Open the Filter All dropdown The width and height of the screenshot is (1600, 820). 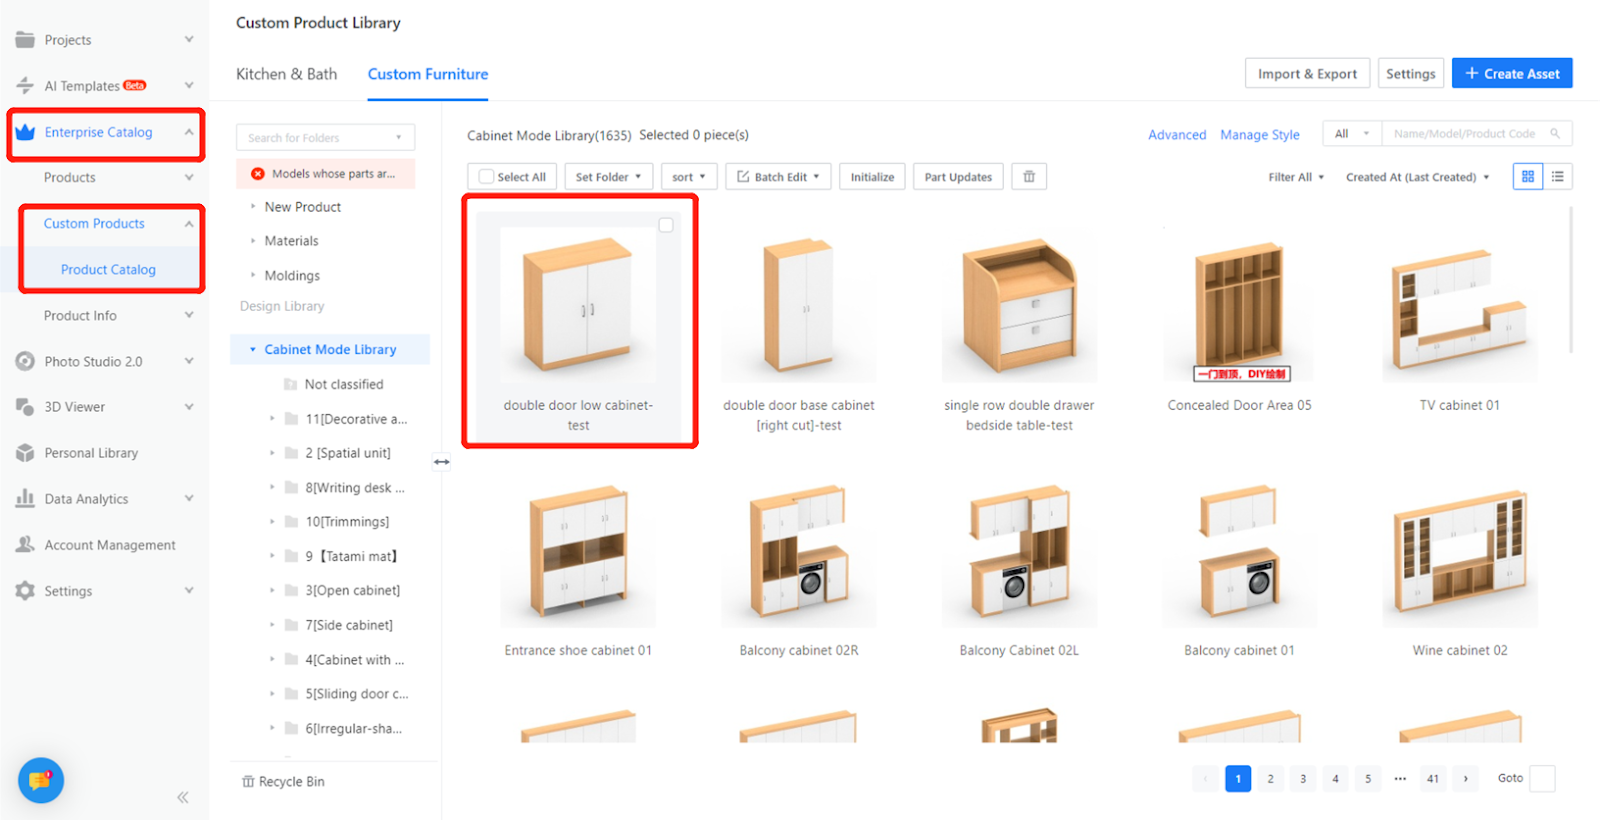pyautogui.click(x=1296, y=177)
